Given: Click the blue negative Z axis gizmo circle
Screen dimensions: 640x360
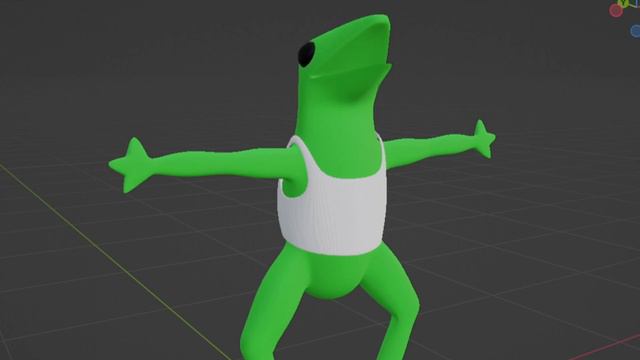Looking at the screenshot, I should tap(636, 31).
